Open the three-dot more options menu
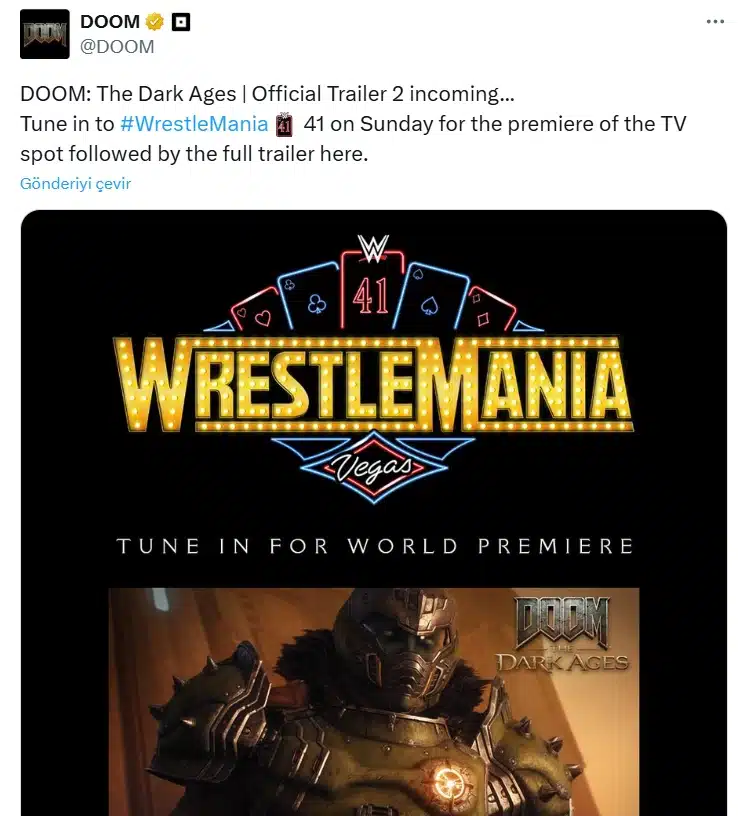The width and height of the screenshot is (738, 816). (714, 21)
